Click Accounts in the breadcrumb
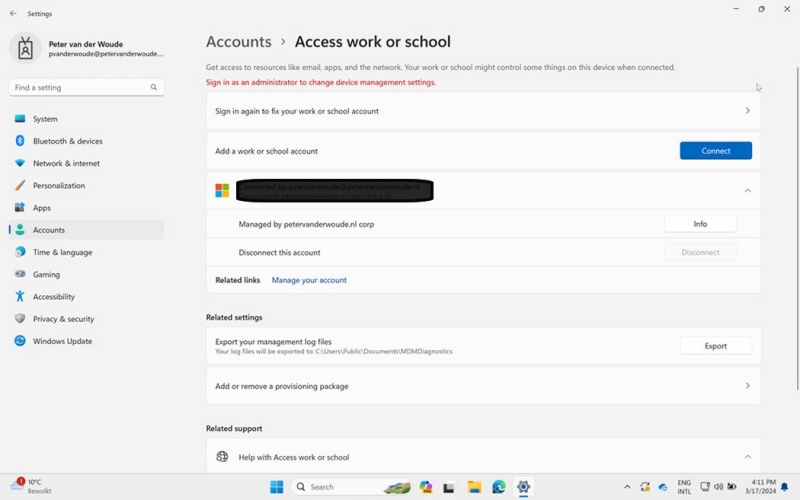Screen dimensions: 800x500 [x=238, y=41]
